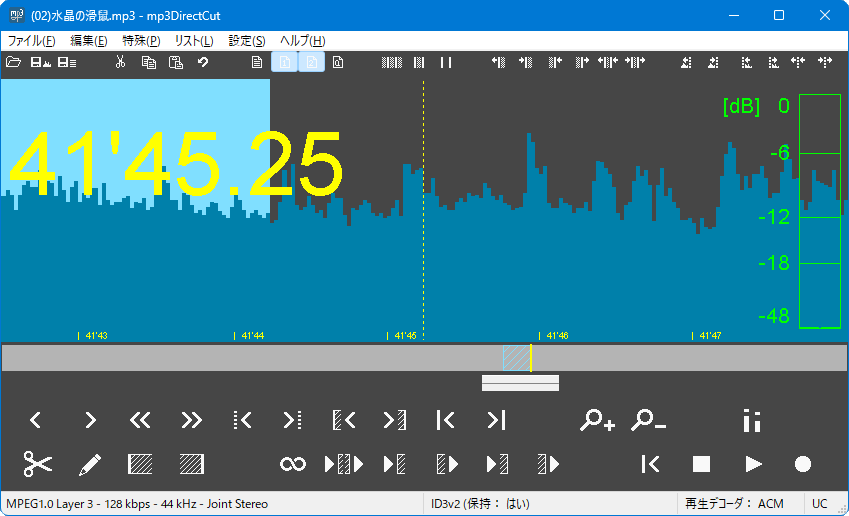Image resolution: width=849 pixels, height=516 pixels.
Task: Step backward with single left chevron
Action: [x=36, y=420]
